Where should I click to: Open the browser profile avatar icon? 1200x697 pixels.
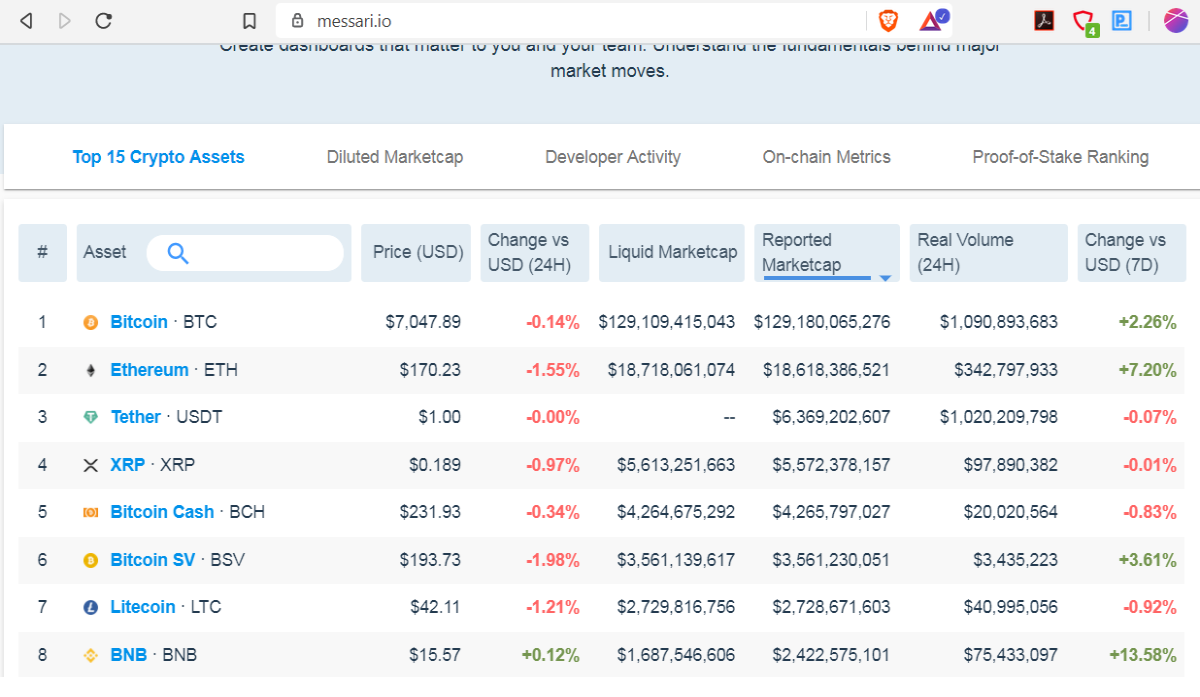pyautogui.click(x=1176, y=20)
